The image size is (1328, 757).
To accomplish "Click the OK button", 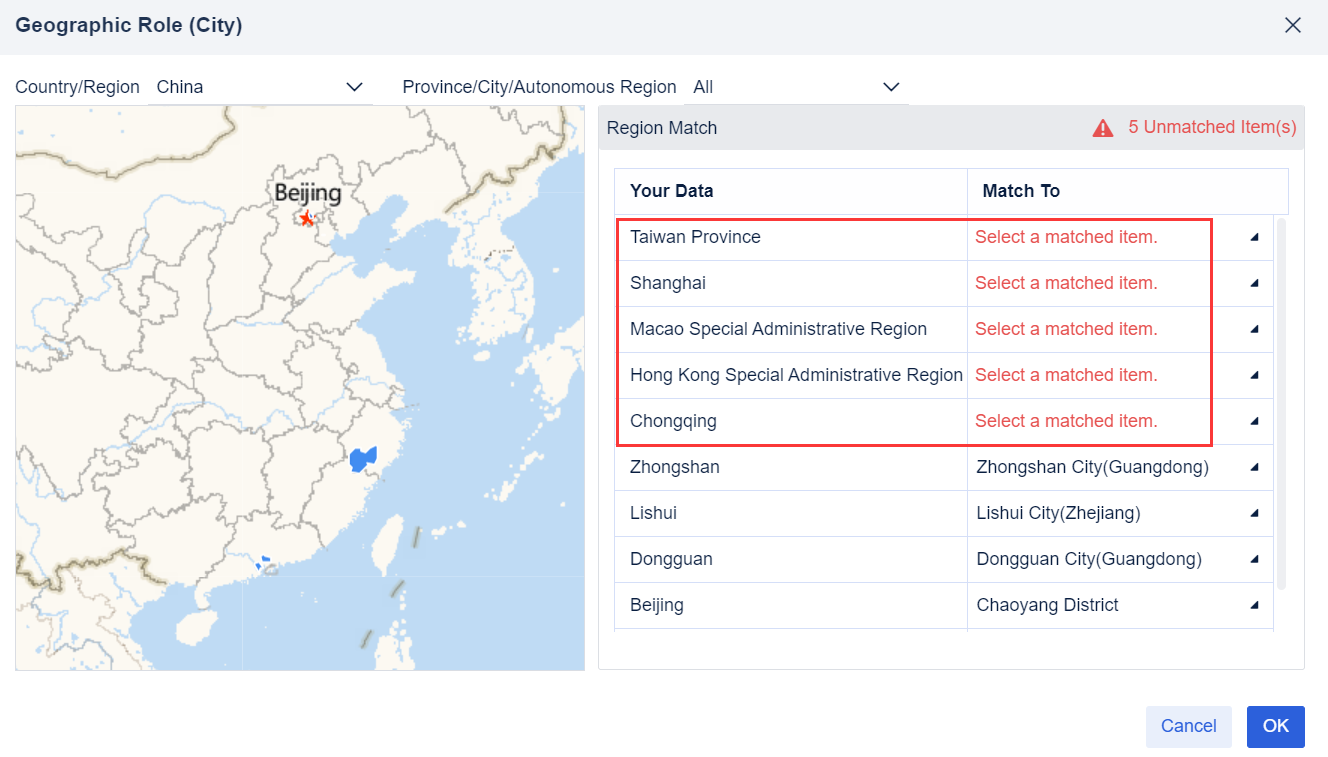I will click(1275, 726).
